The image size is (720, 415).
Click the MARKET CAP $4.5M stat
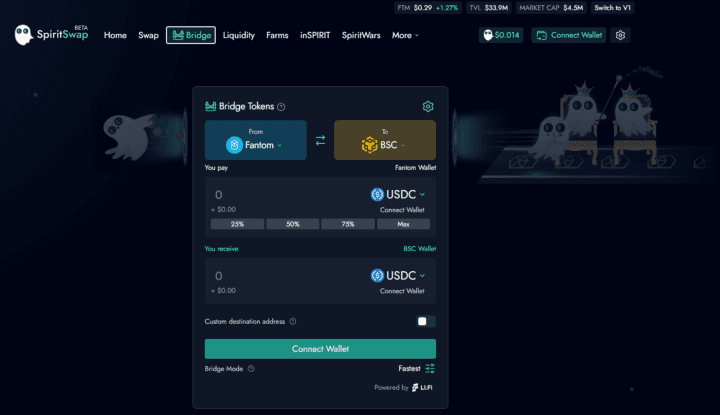(x=551, y=8)
